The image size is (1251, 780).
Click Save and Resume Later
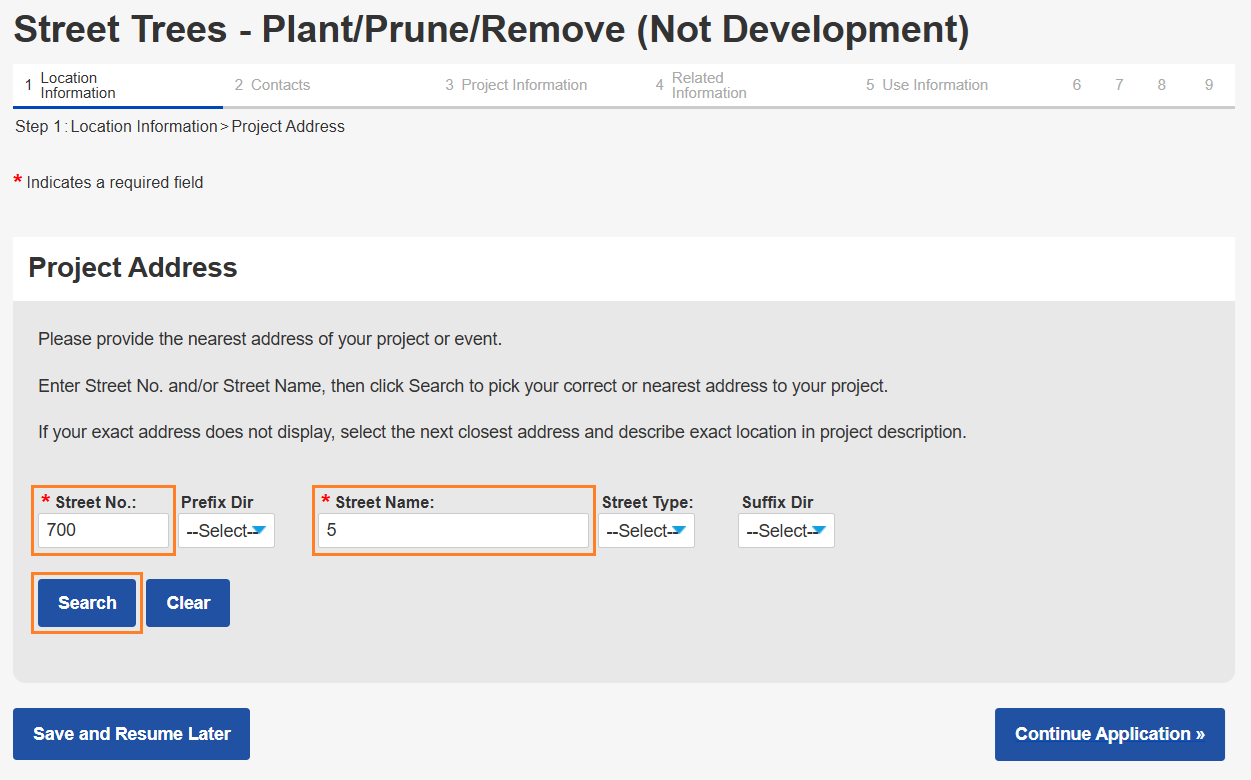131,734
